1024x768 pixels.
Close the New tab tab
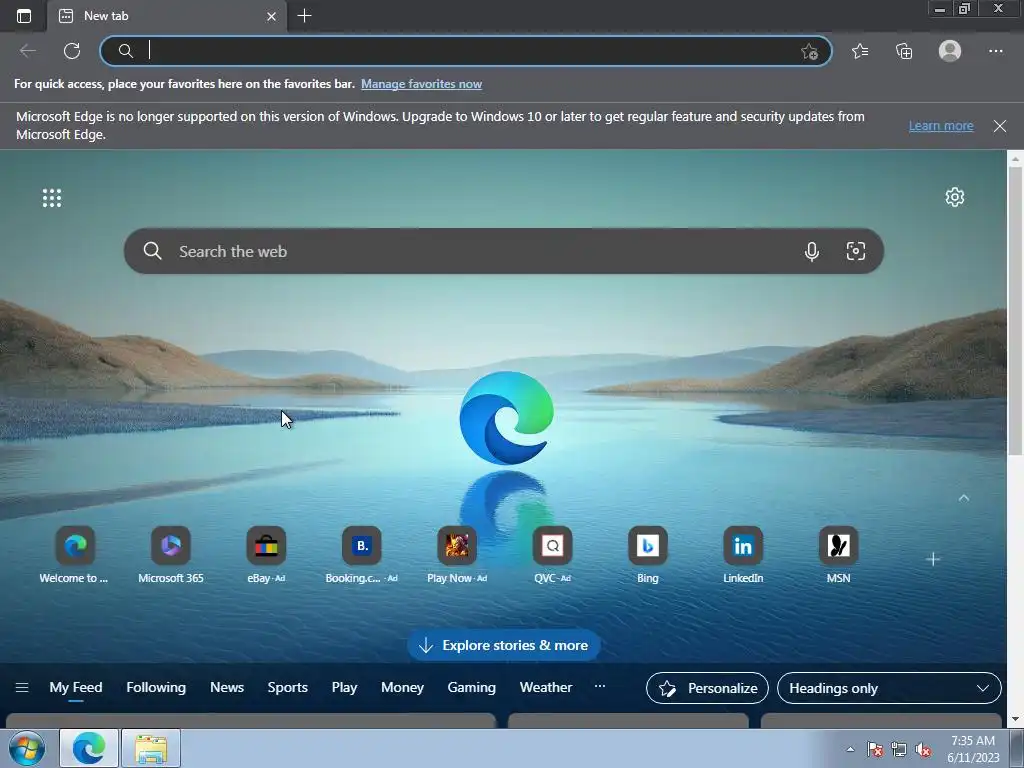click(272, 16)
